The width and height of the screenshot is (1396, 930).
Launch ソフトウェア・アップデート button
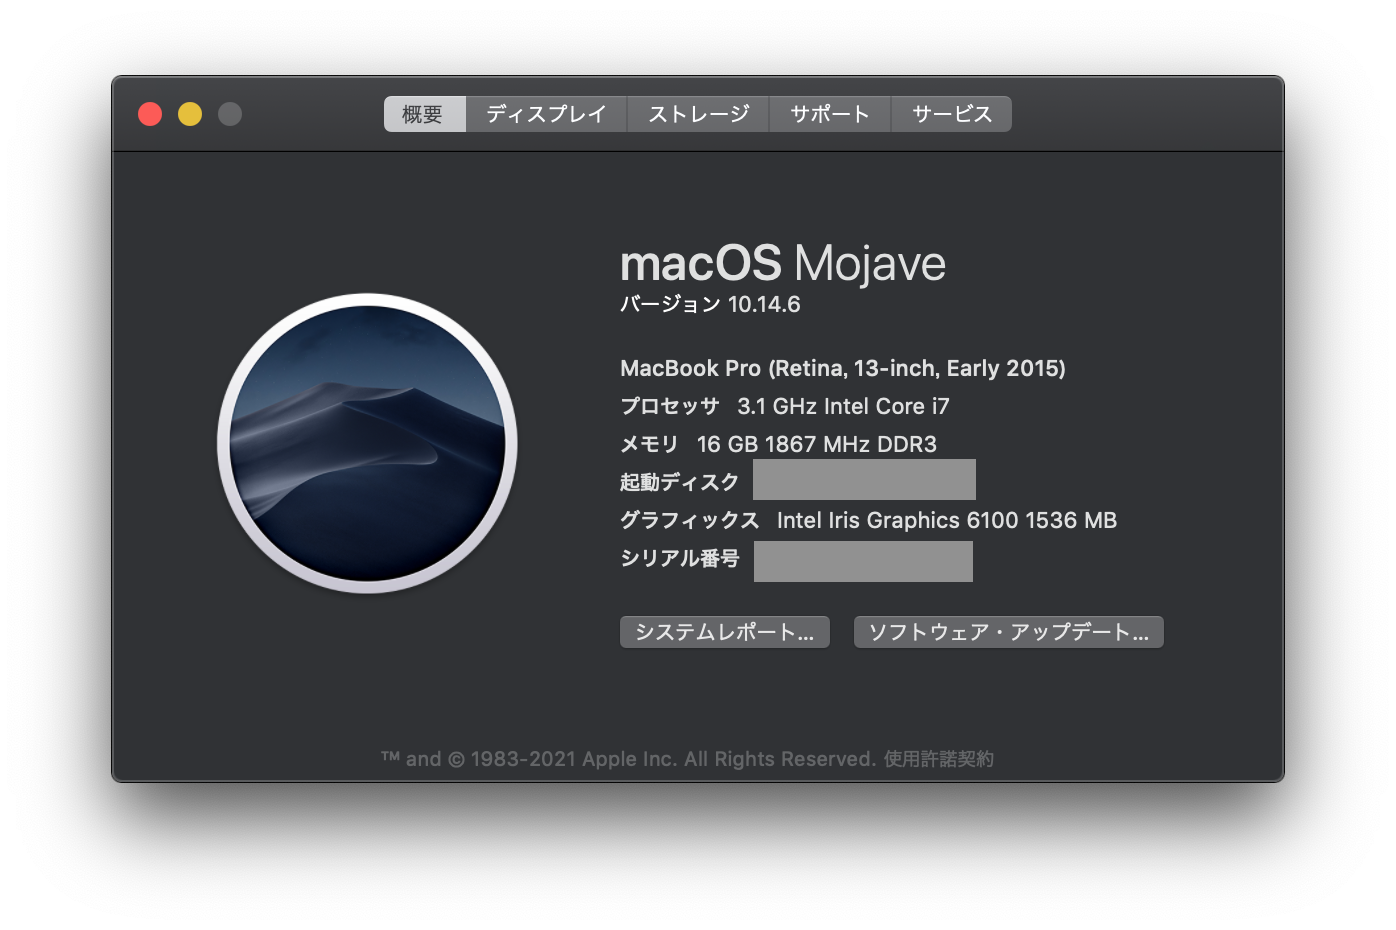click(x=1009, y=632)
